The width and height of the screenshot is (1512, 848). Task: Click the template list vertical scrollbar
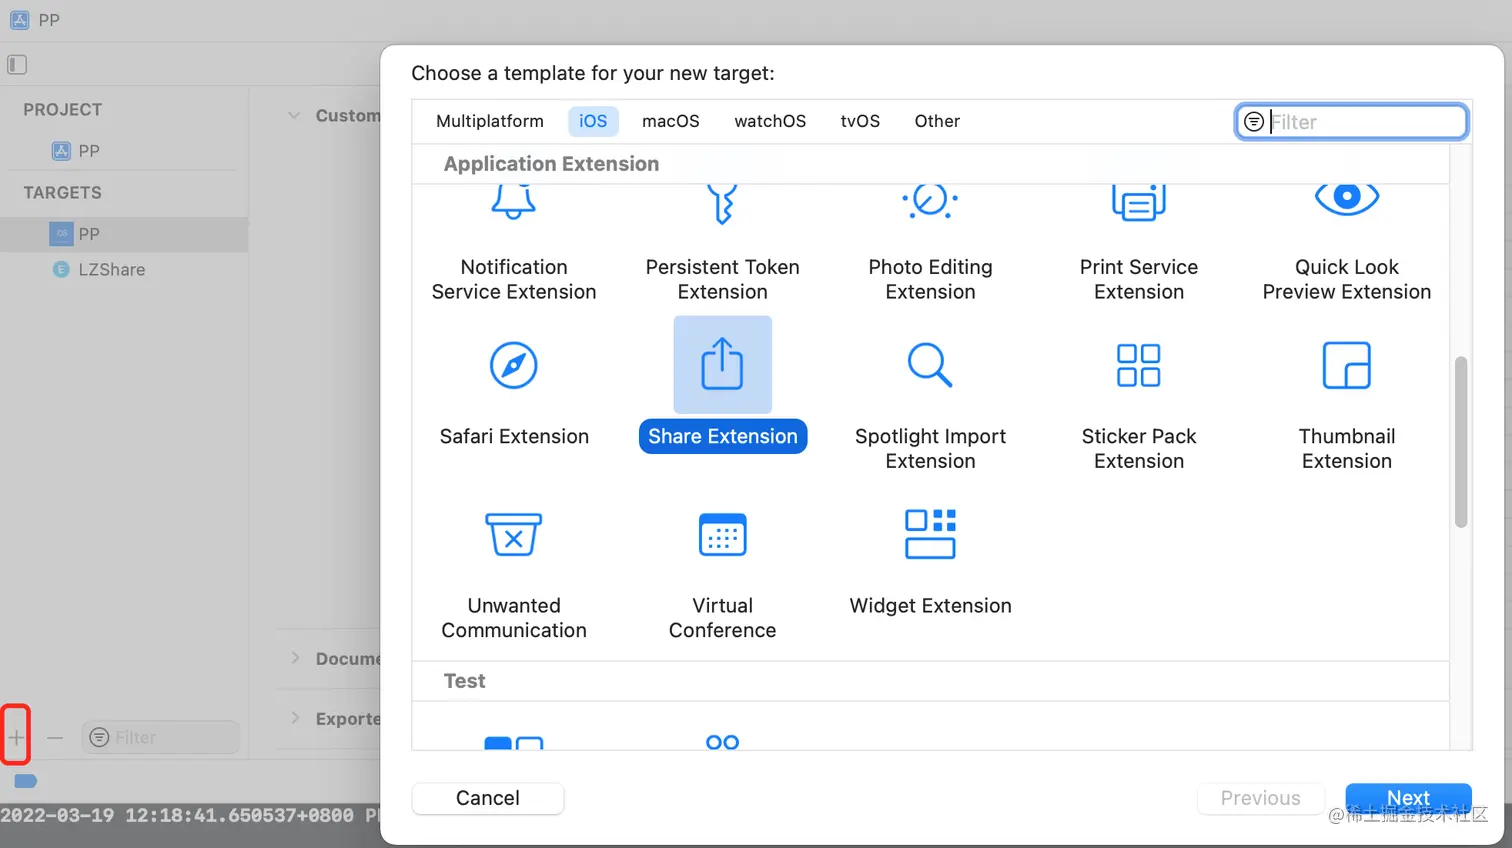1461,442
